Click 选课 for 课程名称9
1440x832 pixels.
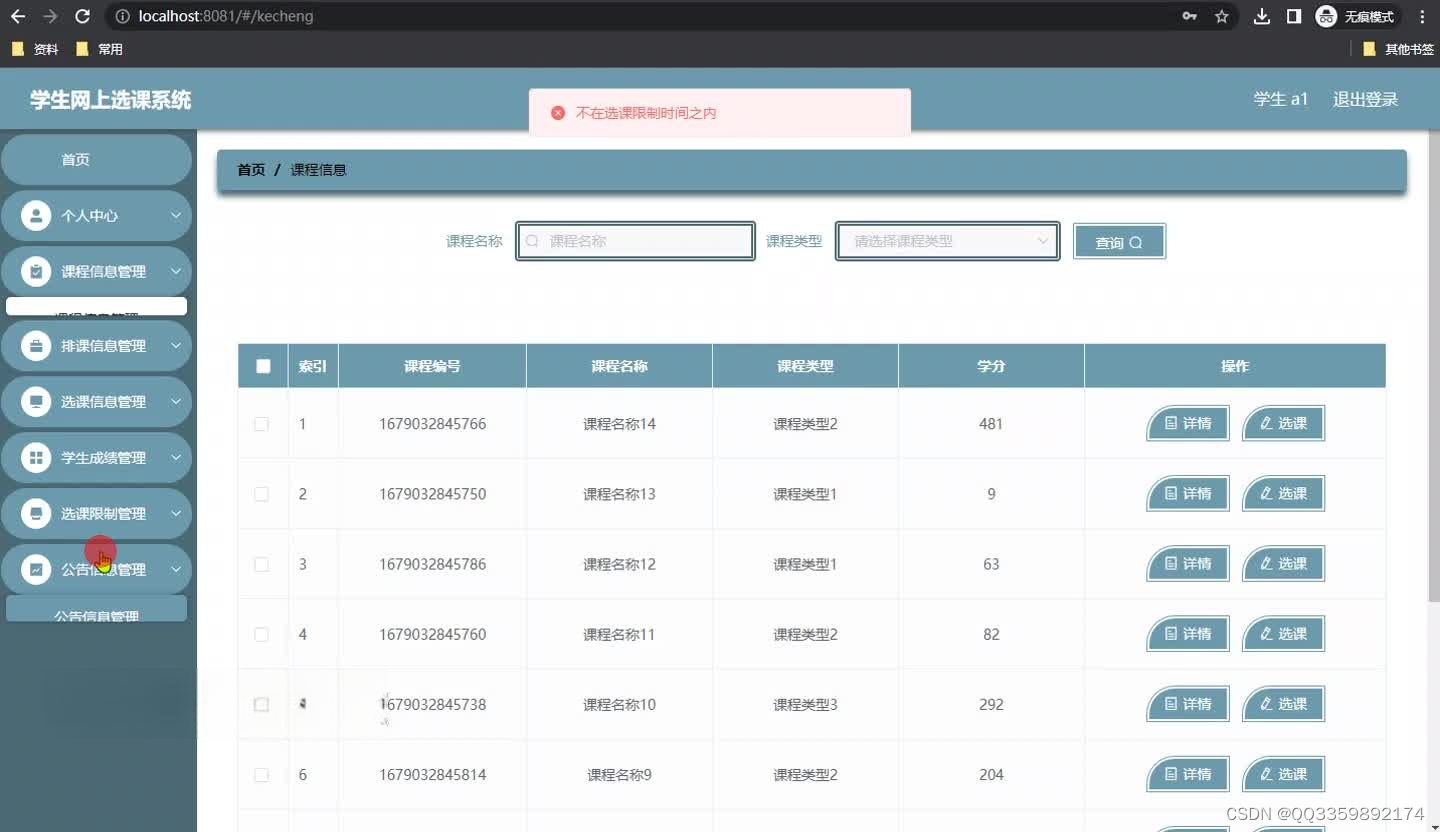[x=1283, y=774]
